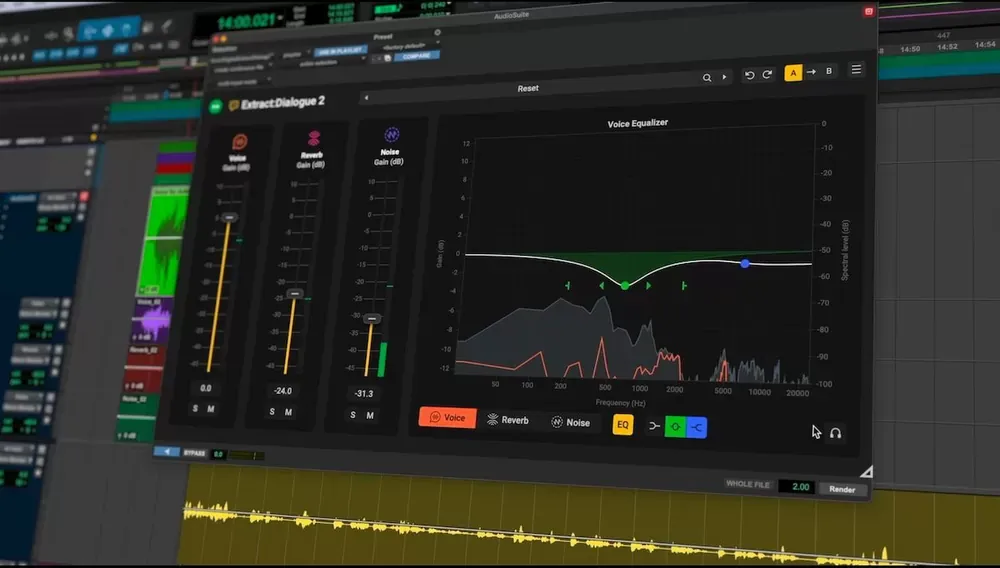Image resolution: width=1000 pixels, height=568 pixels.
Task: Click the pink Reverb gain icon
Action: click(x=314, y=138)
